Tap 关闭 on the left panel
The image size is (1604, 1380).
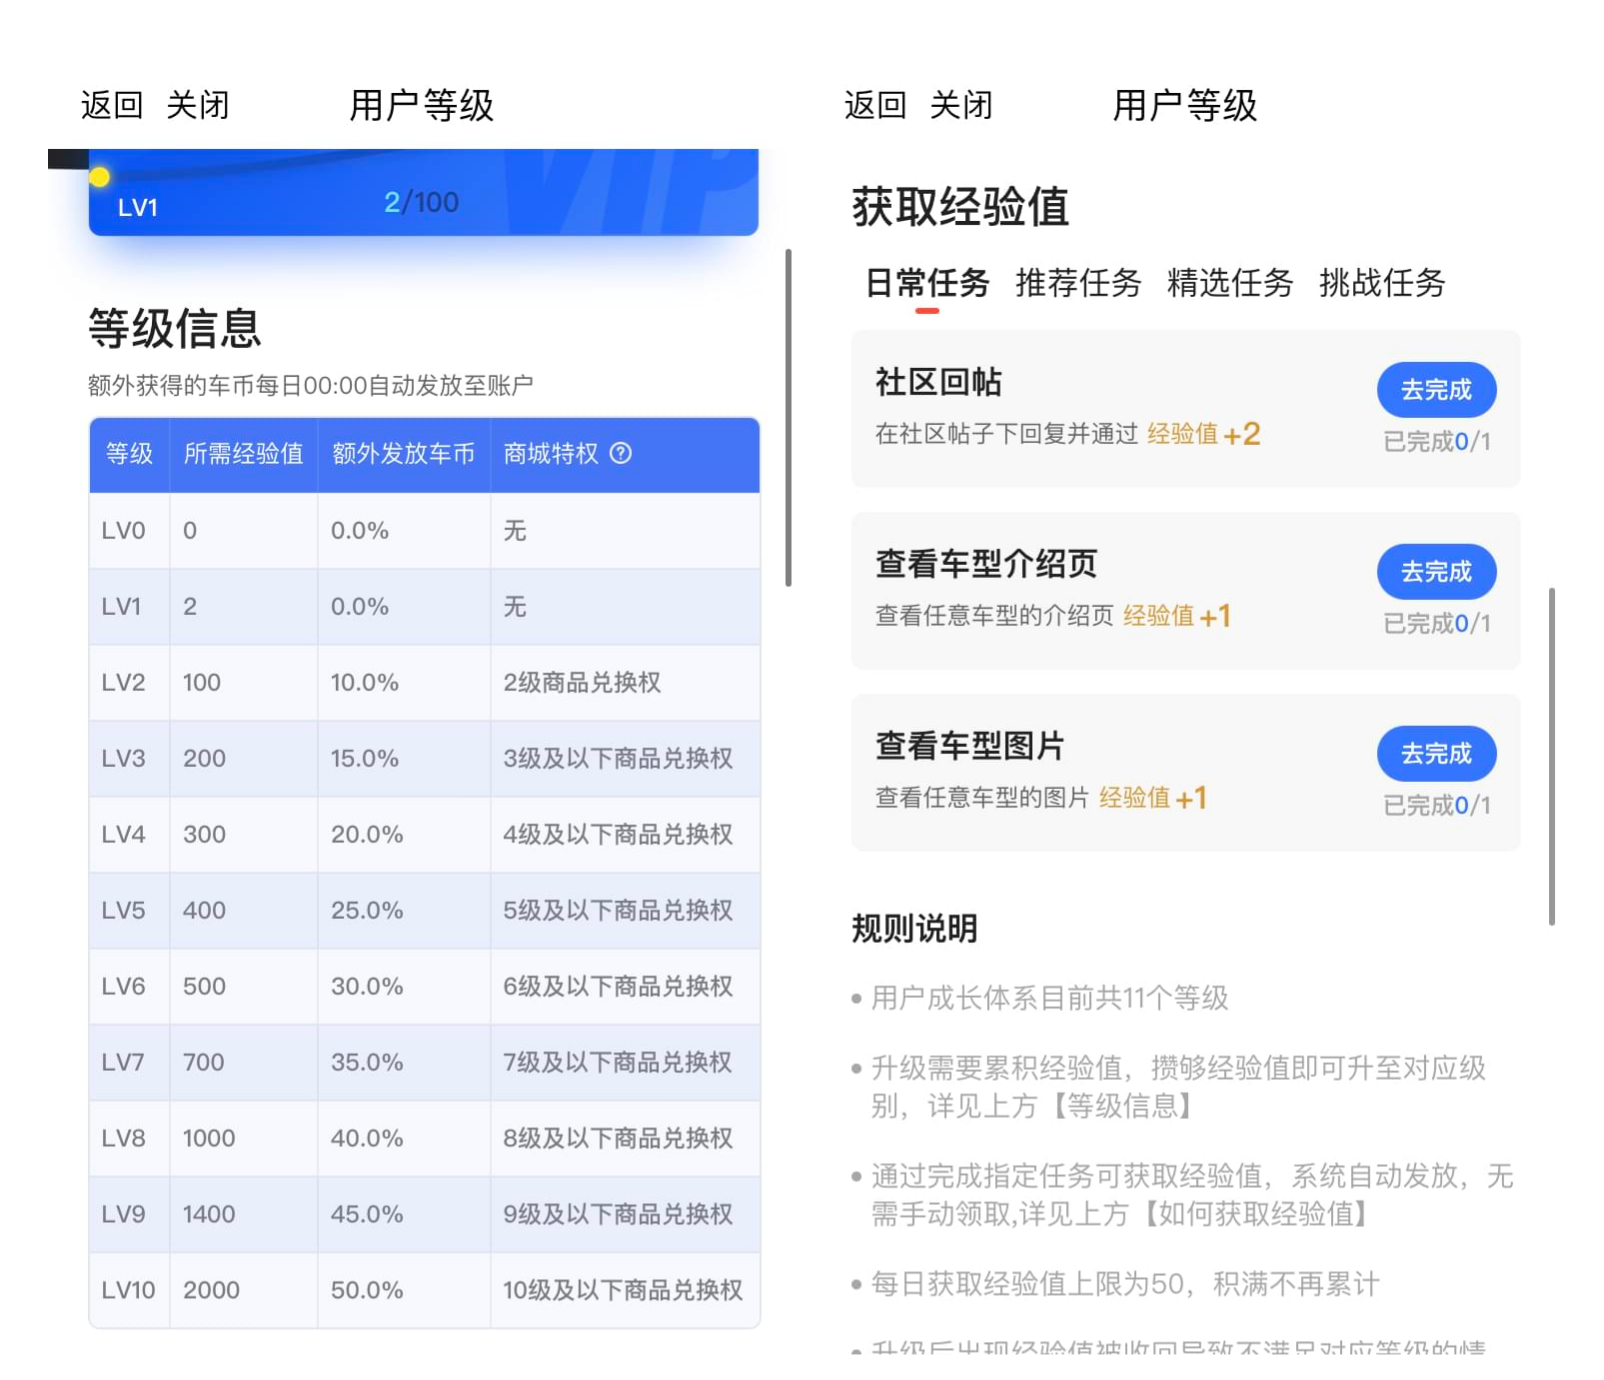[x=199, y=104]
